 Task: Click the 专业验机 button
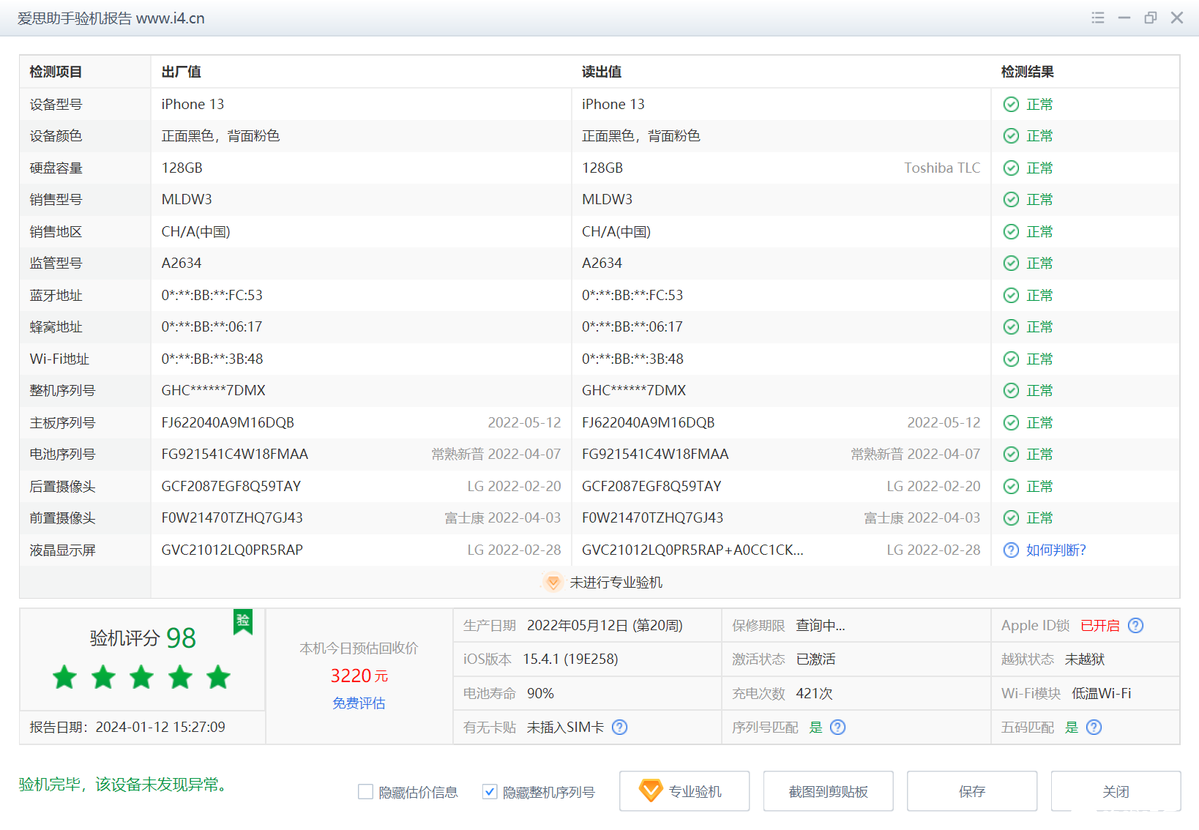pos(684,791)
